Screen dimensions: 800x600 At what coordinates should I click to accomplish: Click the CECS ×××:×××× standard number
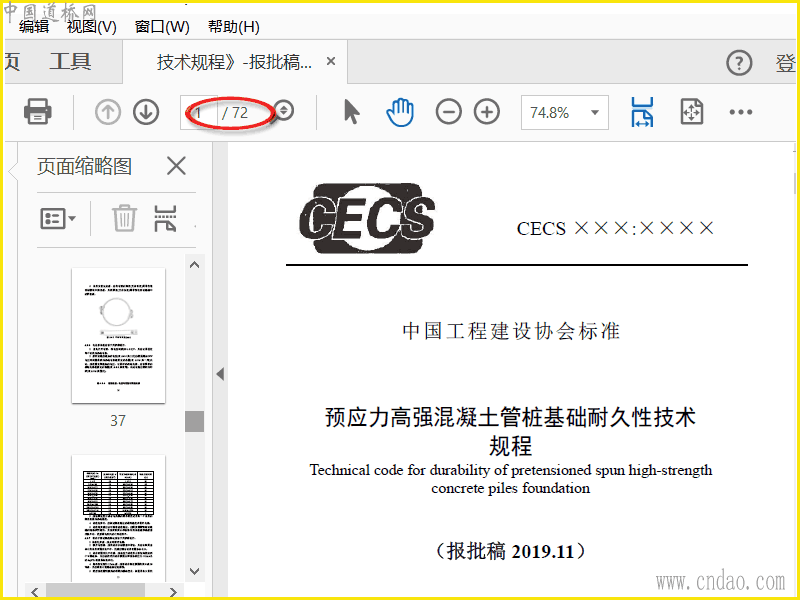pos(615,228)
